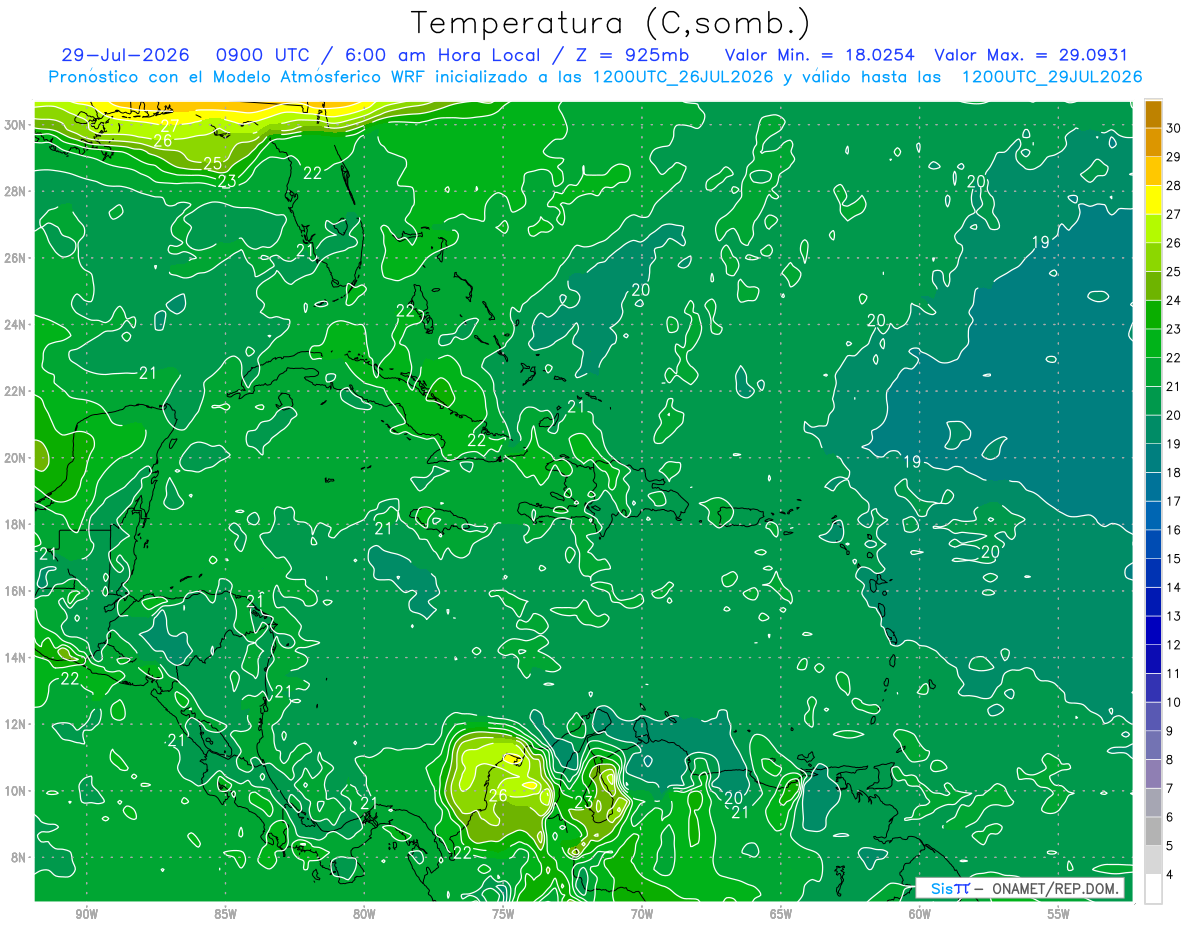Click the "27" contour label on the map
The width and height of the screenshot is (1200, 927).
(170, 126)
